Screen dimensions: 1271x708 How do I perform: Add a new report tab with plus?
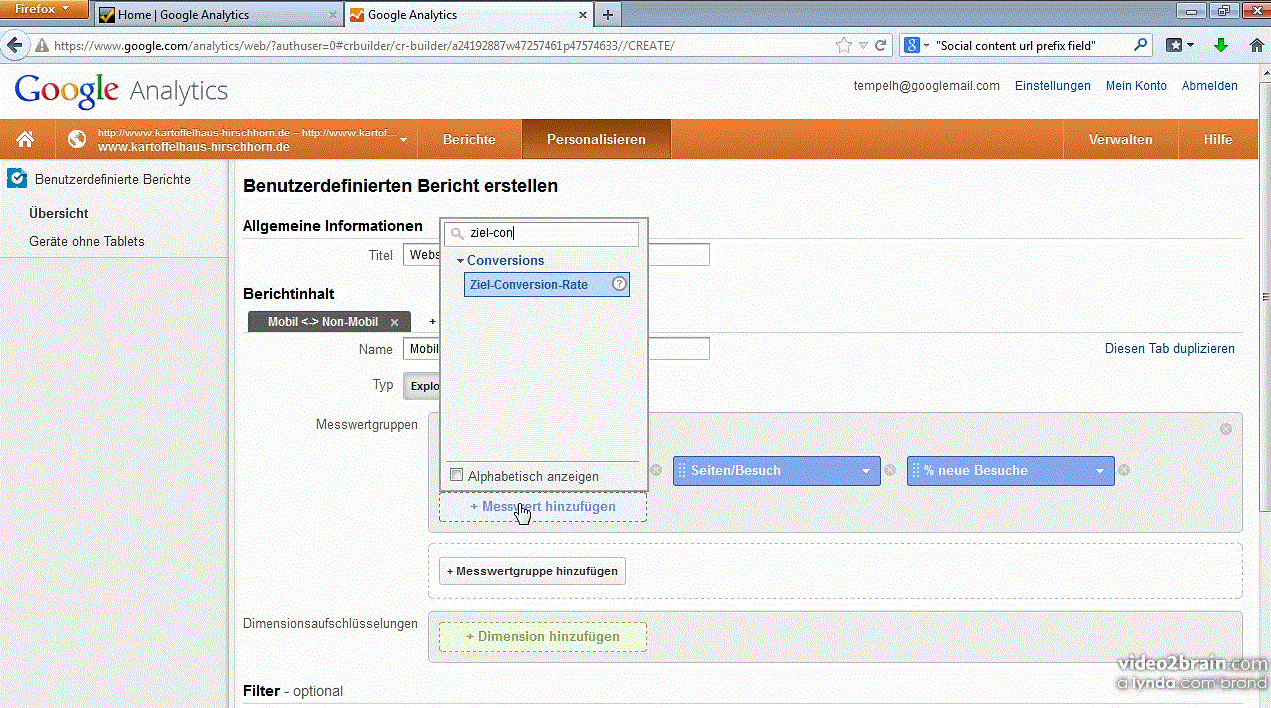click(433, 322)
